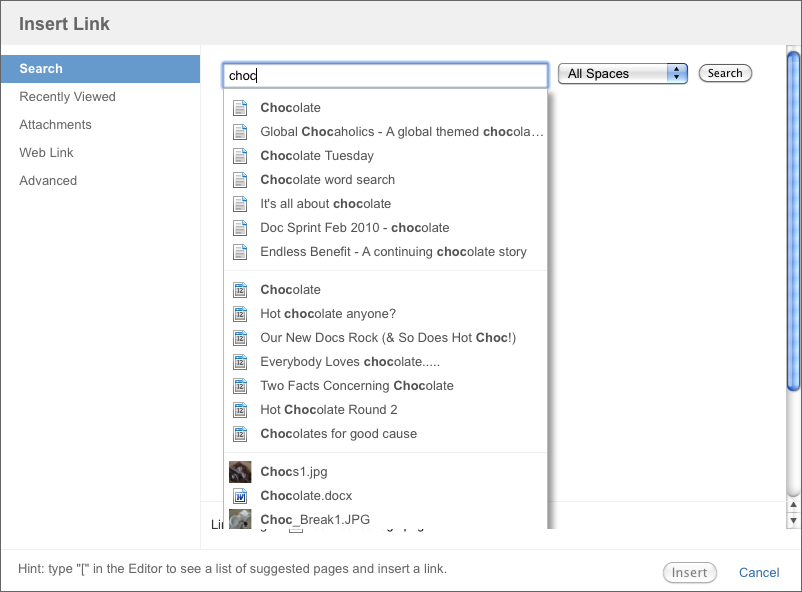Switch to the Recently Viewed tab
The image size is (802, 592).
(x=67, y=97)
